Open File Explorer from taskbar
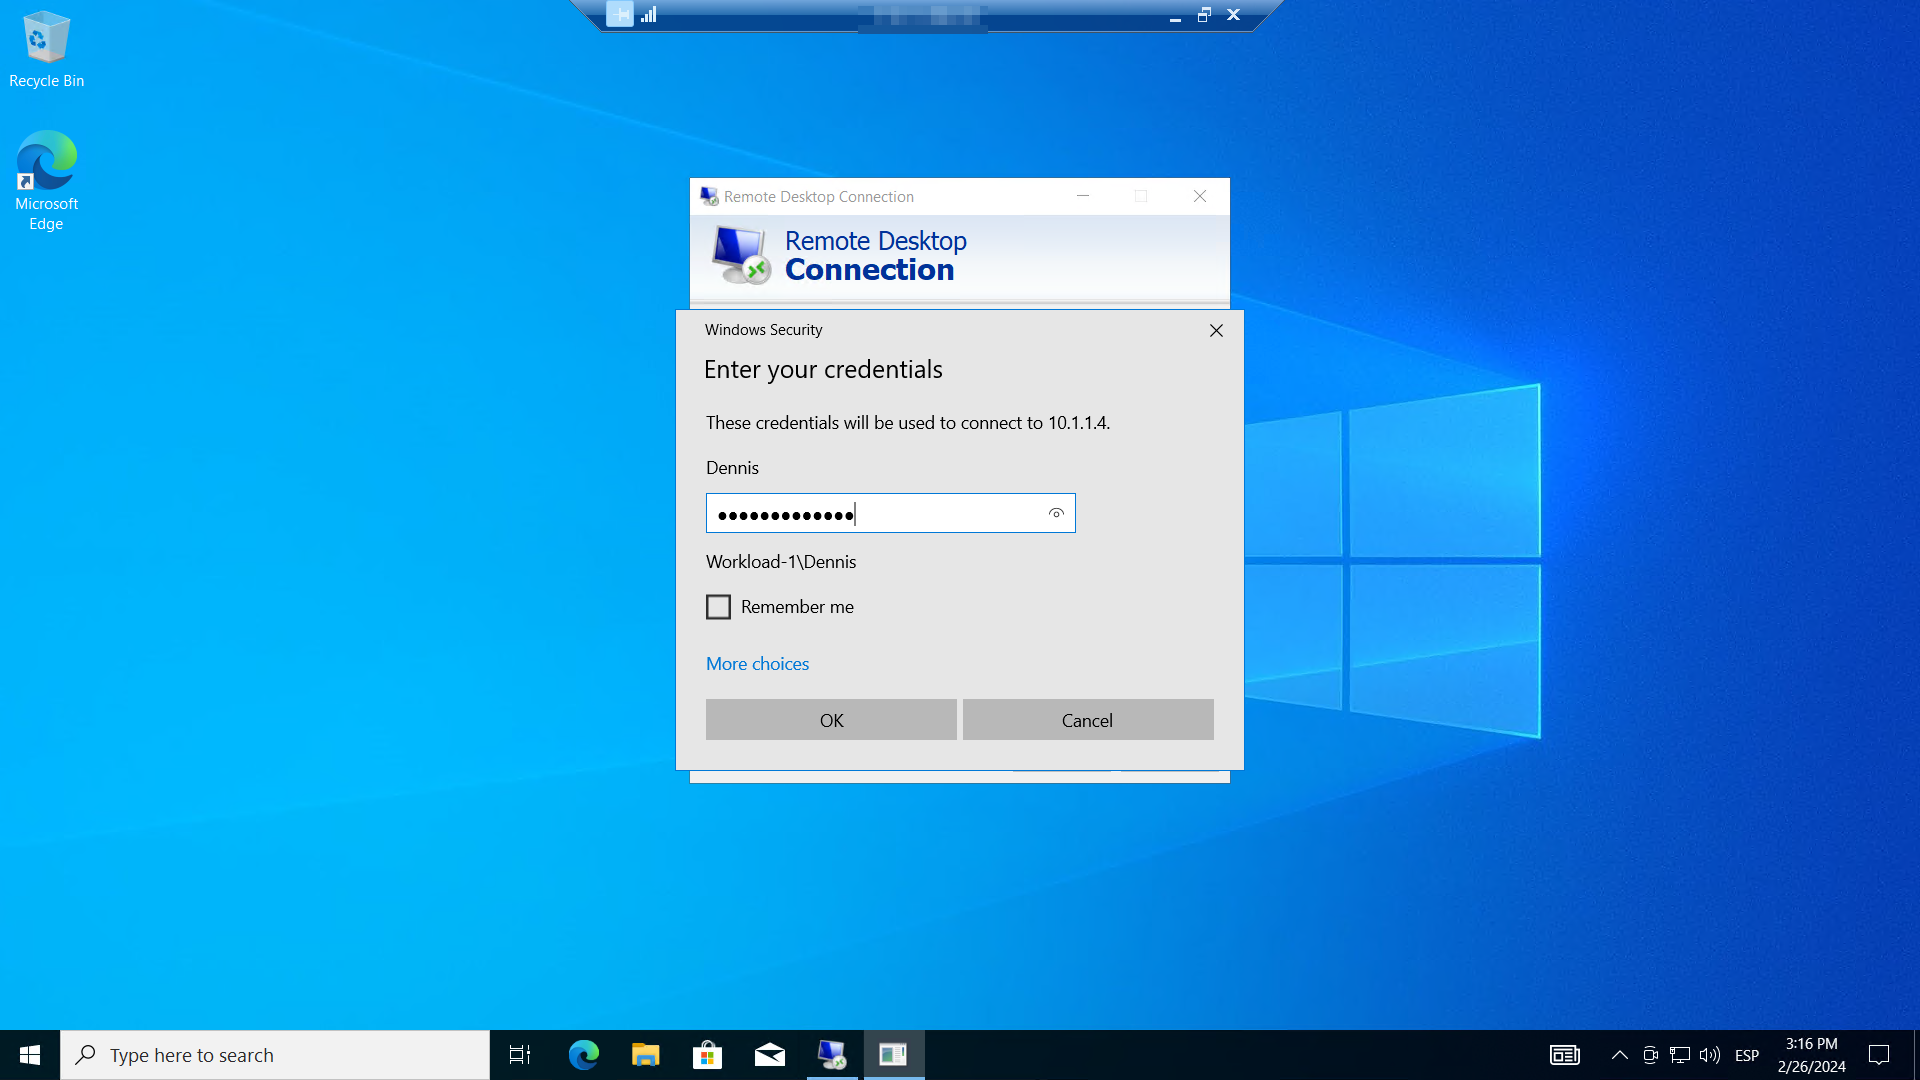1920x1080 pixels. click(x=645, y=1055)
